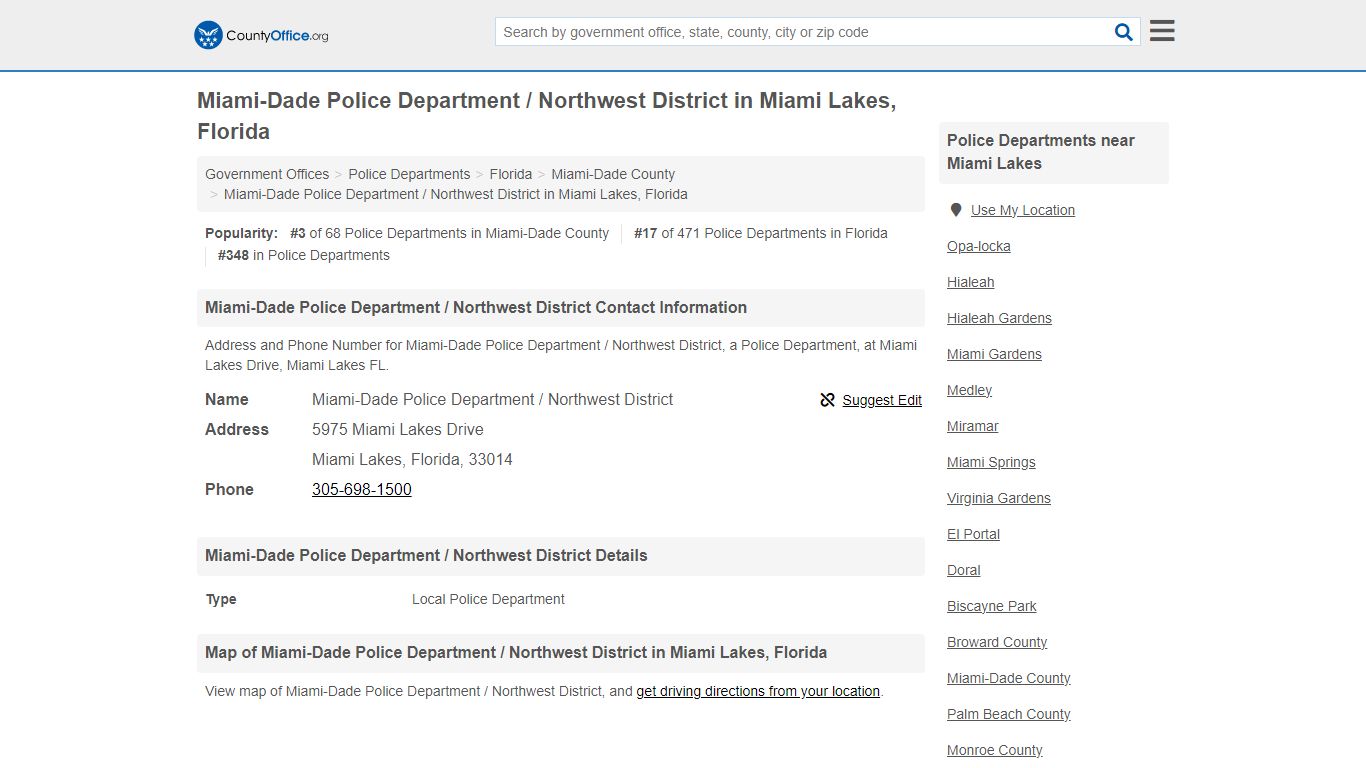Open Miramar link
The height and width of the screenshot is (768, 1366).
[x=973, y=426]
